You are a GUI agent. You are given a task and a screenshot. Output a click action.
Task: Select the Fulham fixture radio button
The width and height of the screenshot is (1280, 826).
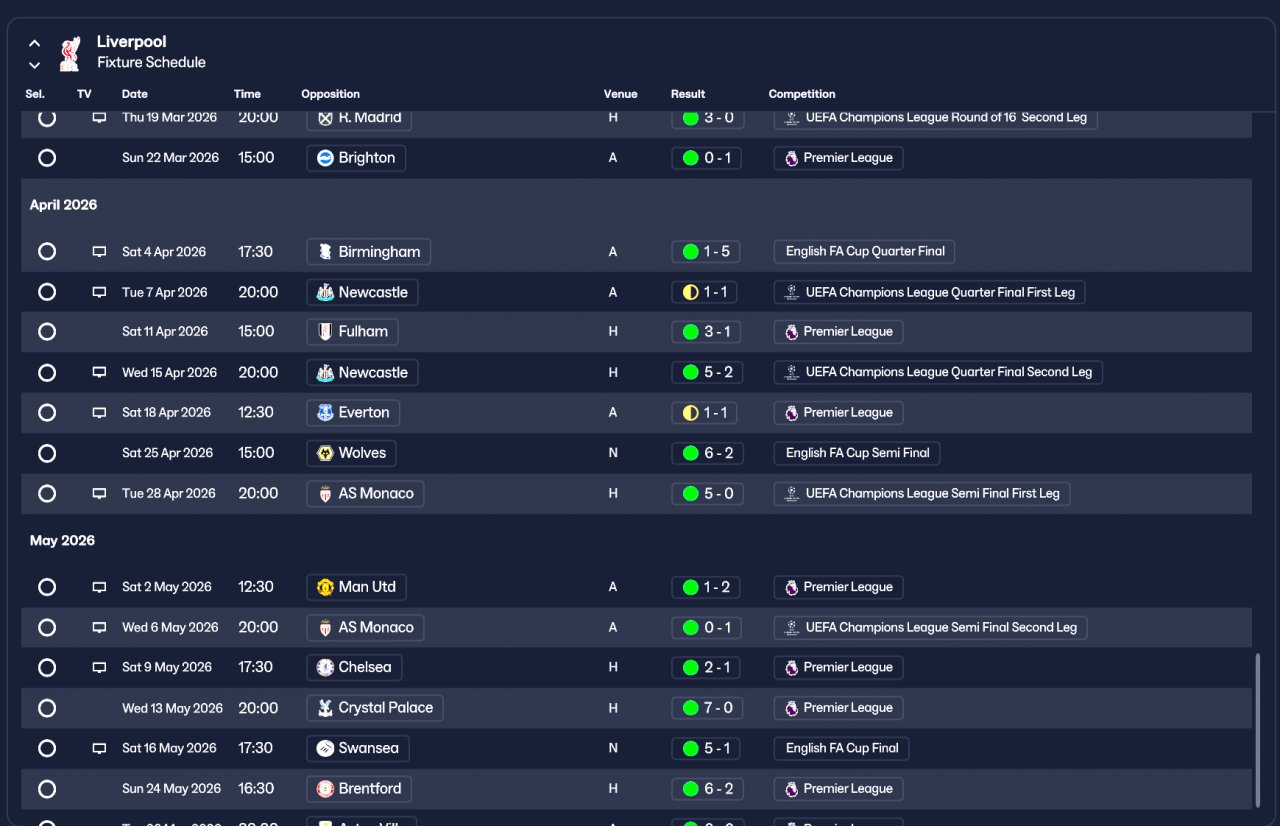point(47,332)
